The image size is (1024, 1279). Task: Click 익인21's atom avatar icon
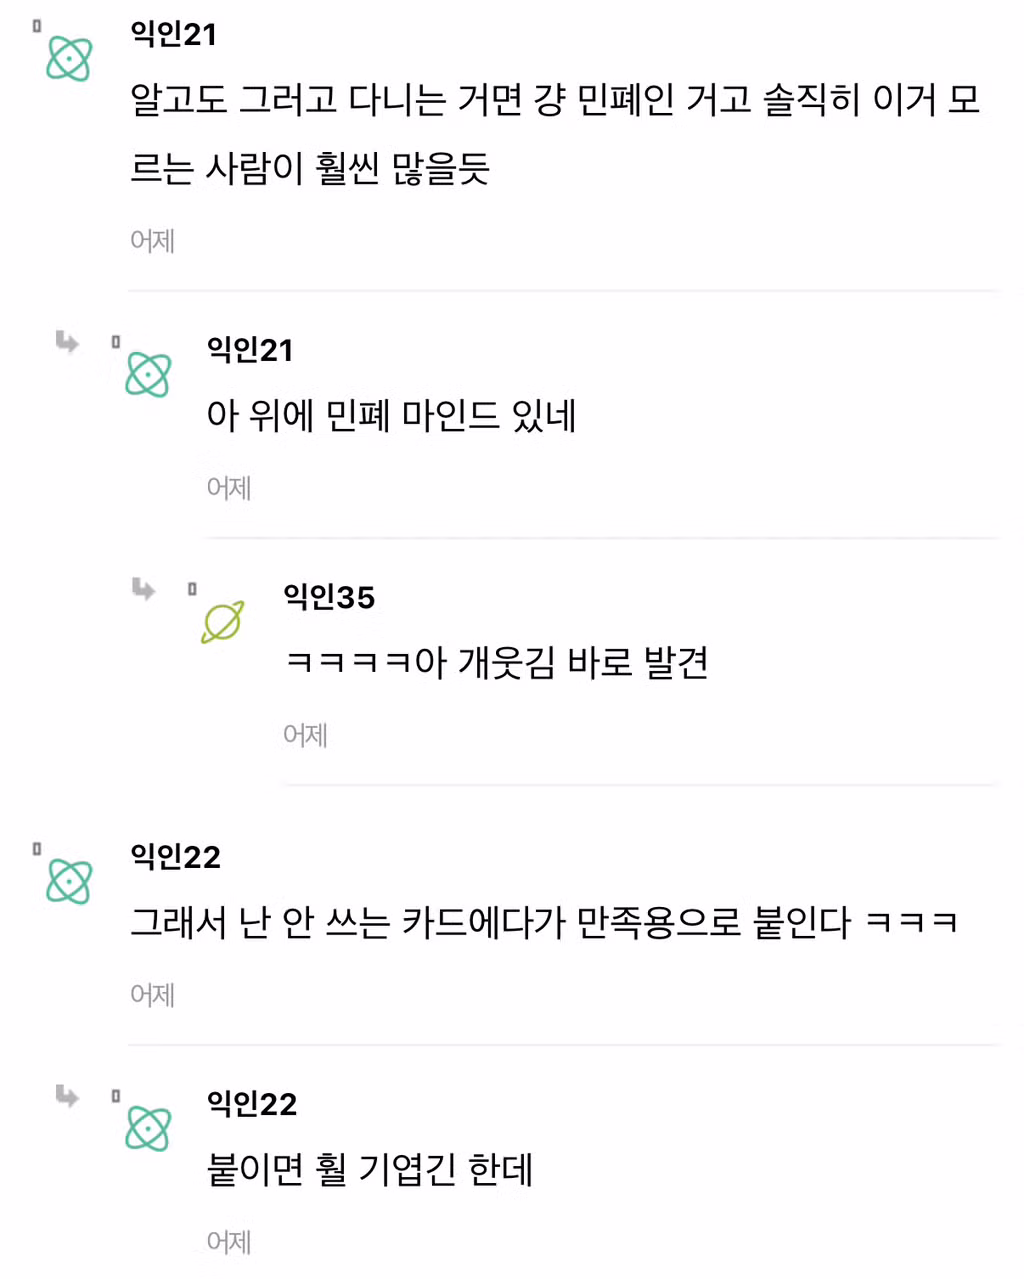click(68, 58)
